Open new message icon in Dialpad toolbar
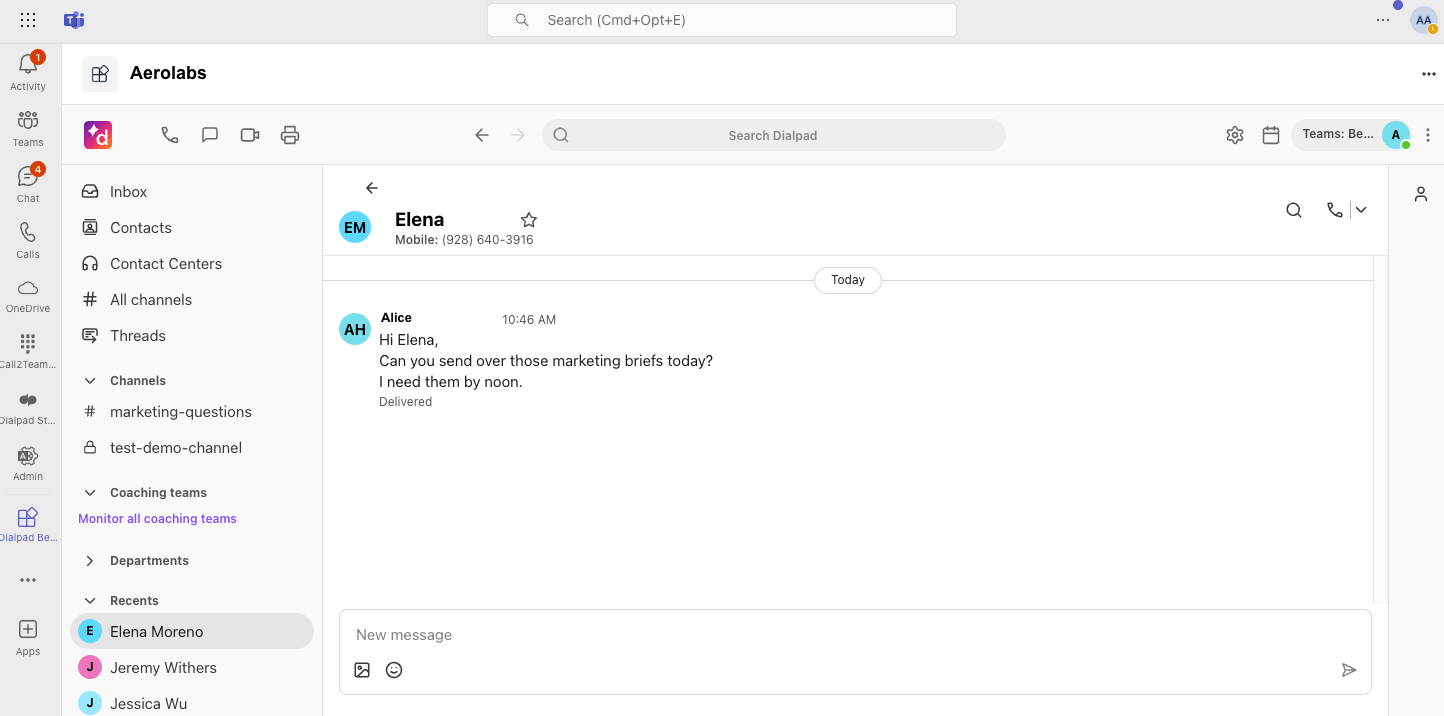The height and width of the screenshot is (716, 1444). [x=210, y=135]
